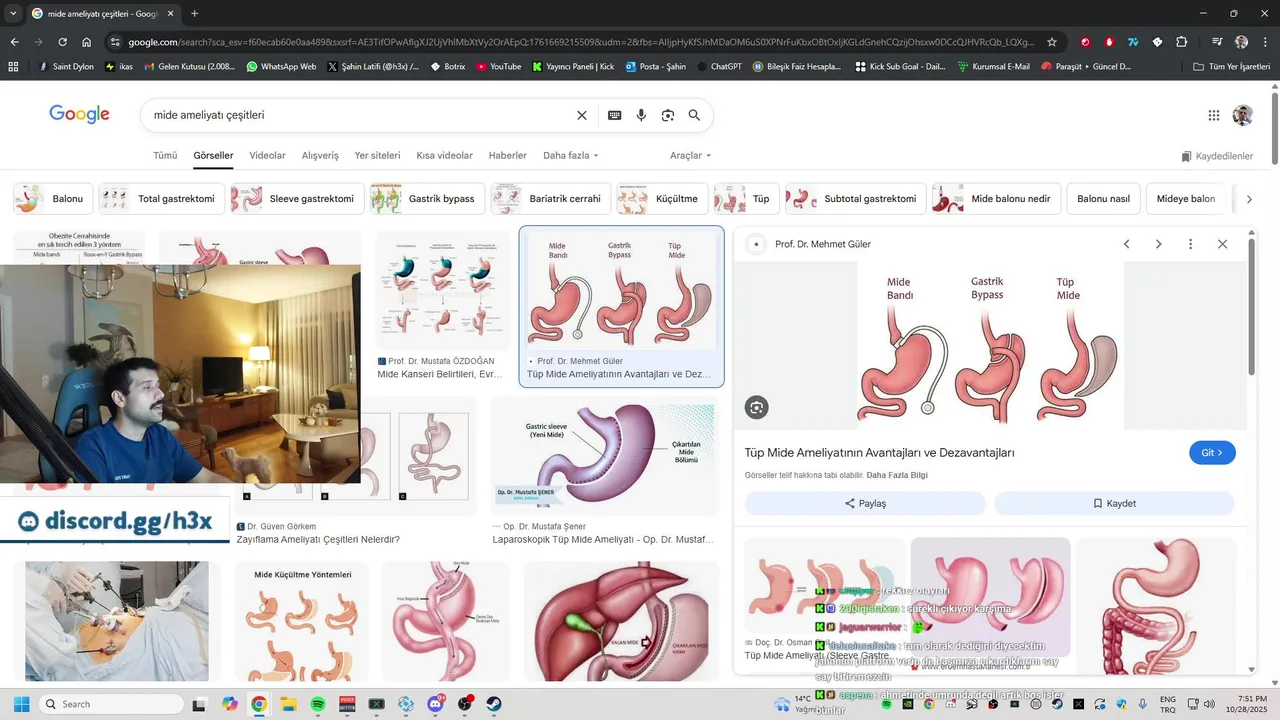Open the Zayıflama Ameliyatı Çeşitleri Nelerdir result

coord(318,539)
